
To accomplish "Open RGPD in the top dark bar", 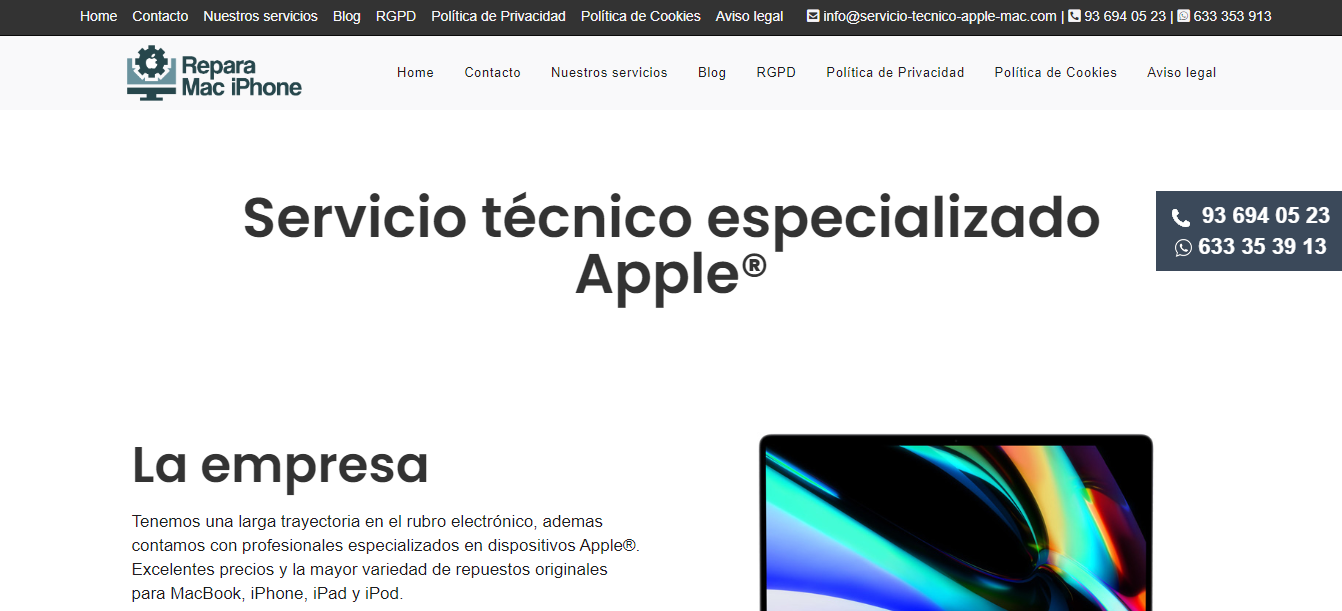I will [x=396, y=16].
